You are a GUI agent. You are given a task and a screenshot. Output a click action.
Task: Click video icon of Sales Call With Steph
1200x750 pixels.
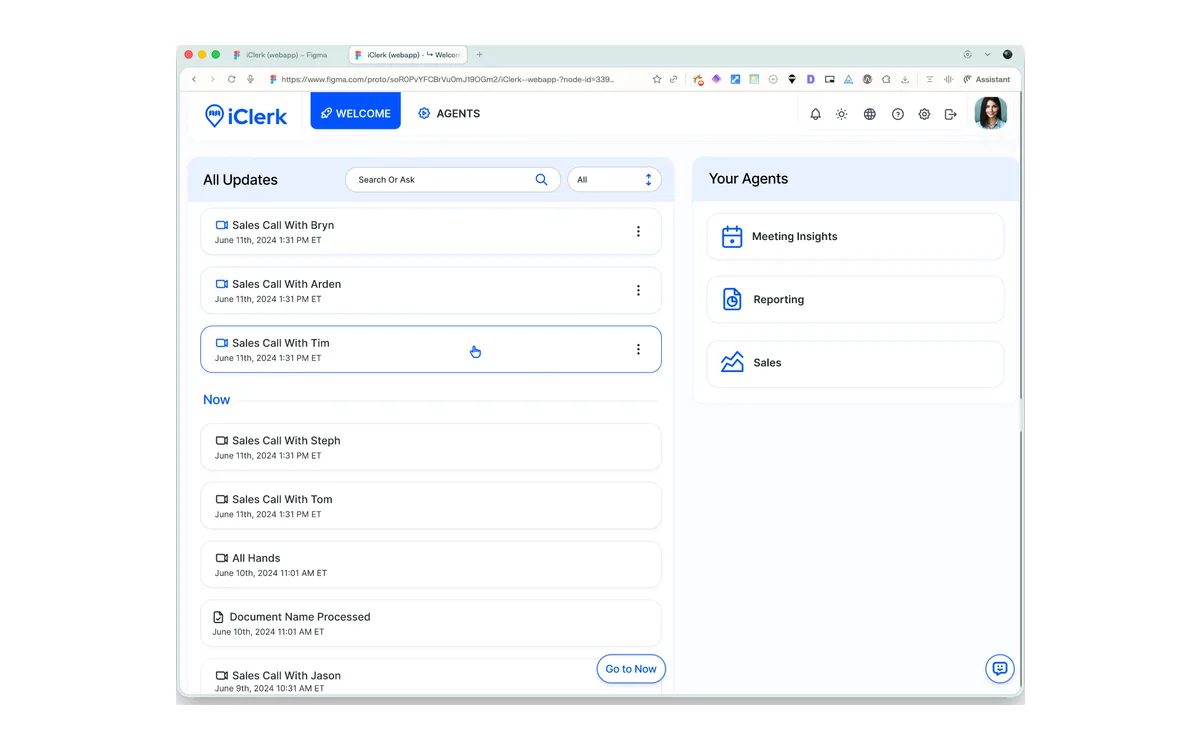222,441
